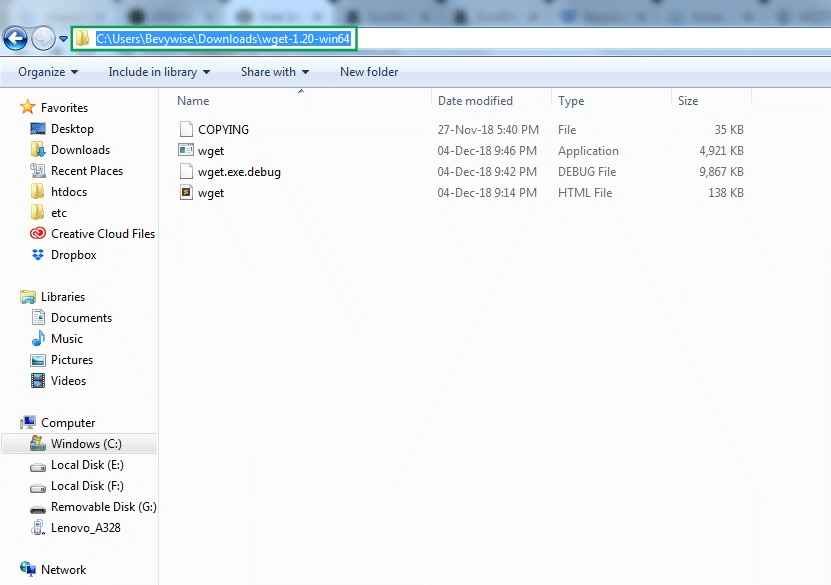The width and height of the screenshot is (831, 585).
Task: Sort by Type column header
Action: click(x=571, y=101)
